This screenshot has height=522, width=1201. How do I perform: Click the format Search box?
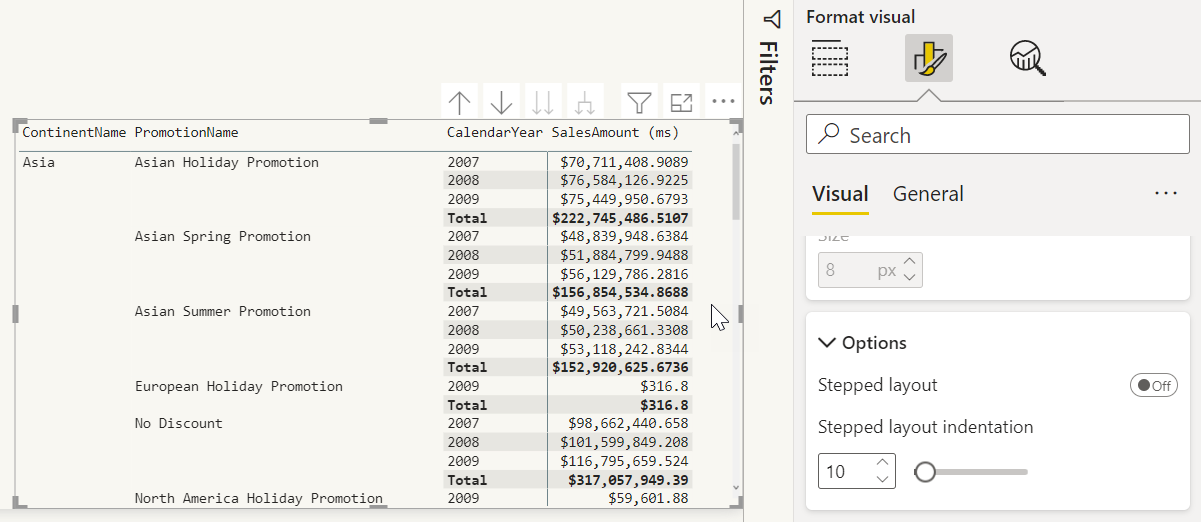point(998,136)
